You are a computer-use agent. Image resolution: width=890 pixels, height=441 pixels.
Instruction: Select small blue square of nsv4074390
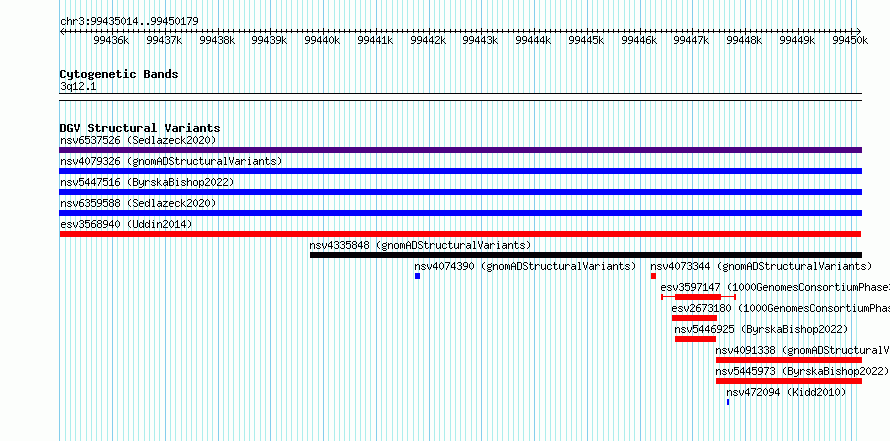[417, 276]
